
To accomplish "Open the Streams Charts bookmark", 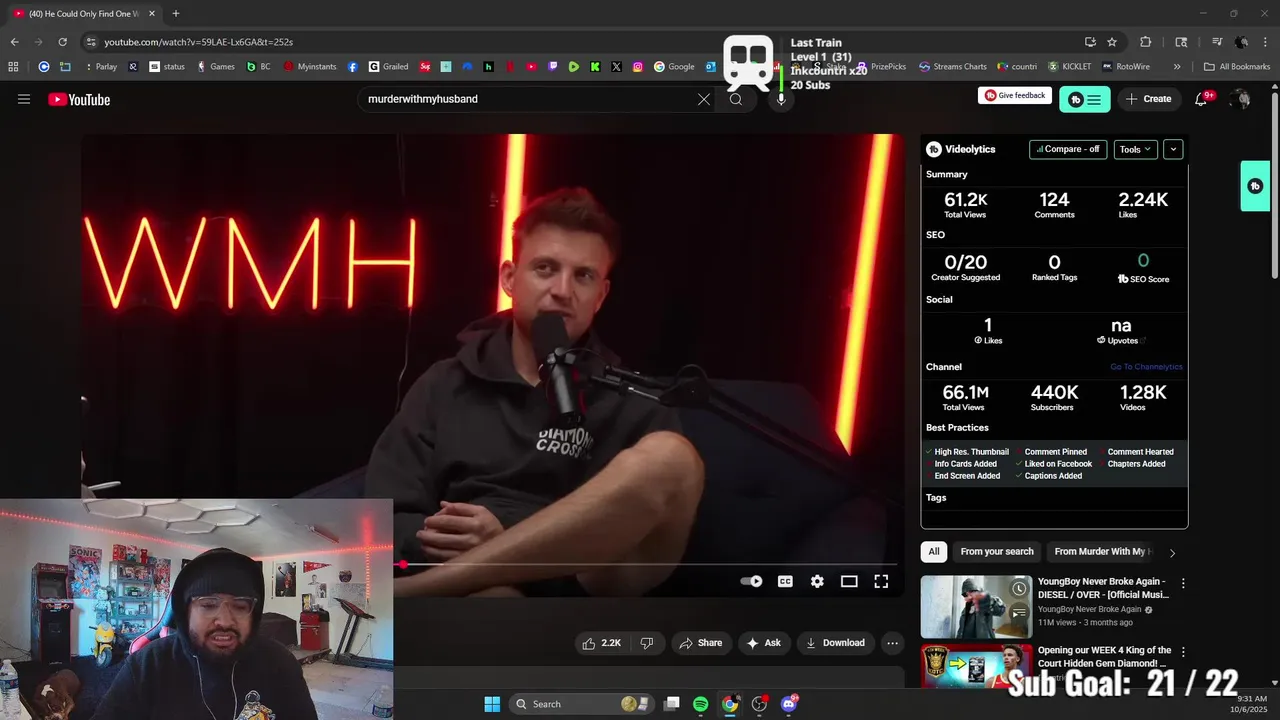I will coord(953,67).
